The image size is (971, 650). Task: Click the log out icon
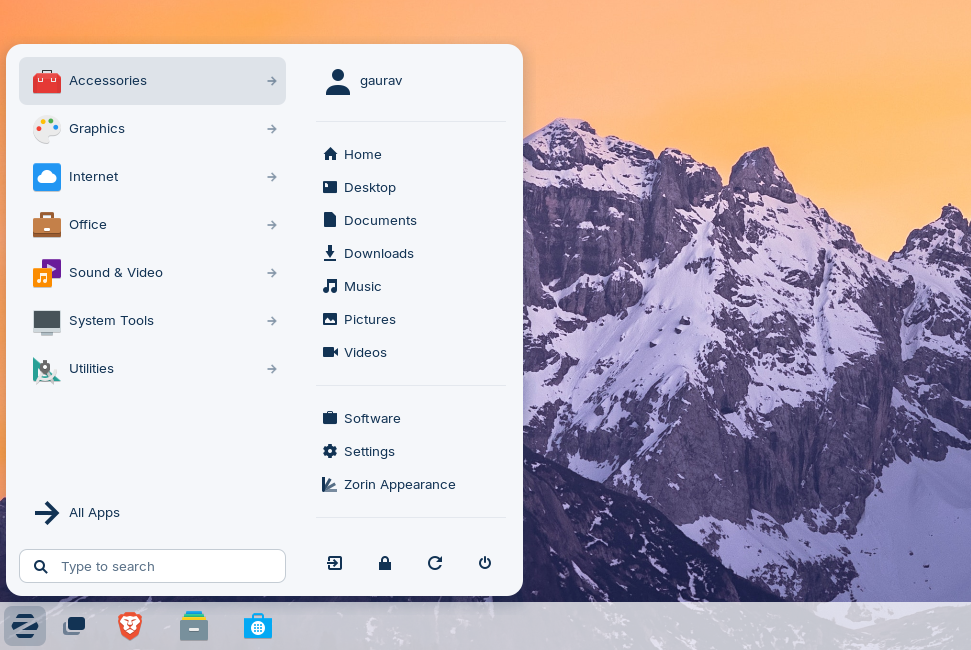(x=334, y=563)
